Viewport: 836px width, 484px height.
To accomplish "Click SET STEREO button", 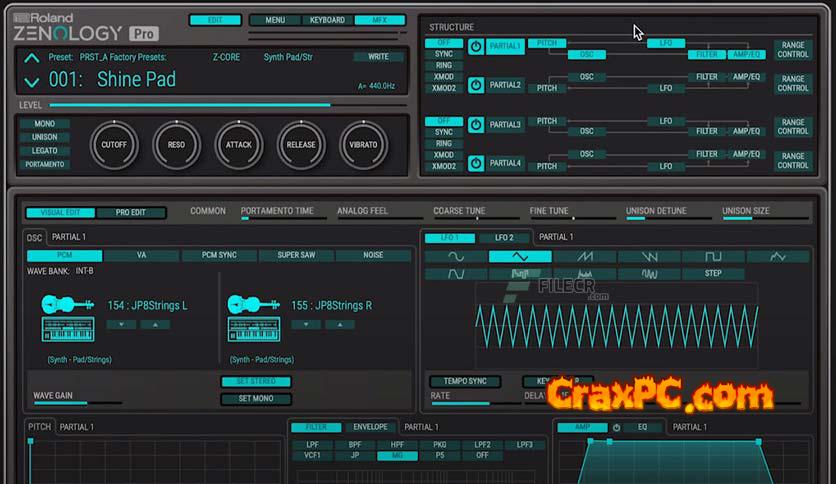I will pyautogui.click(x=256, y=381).
